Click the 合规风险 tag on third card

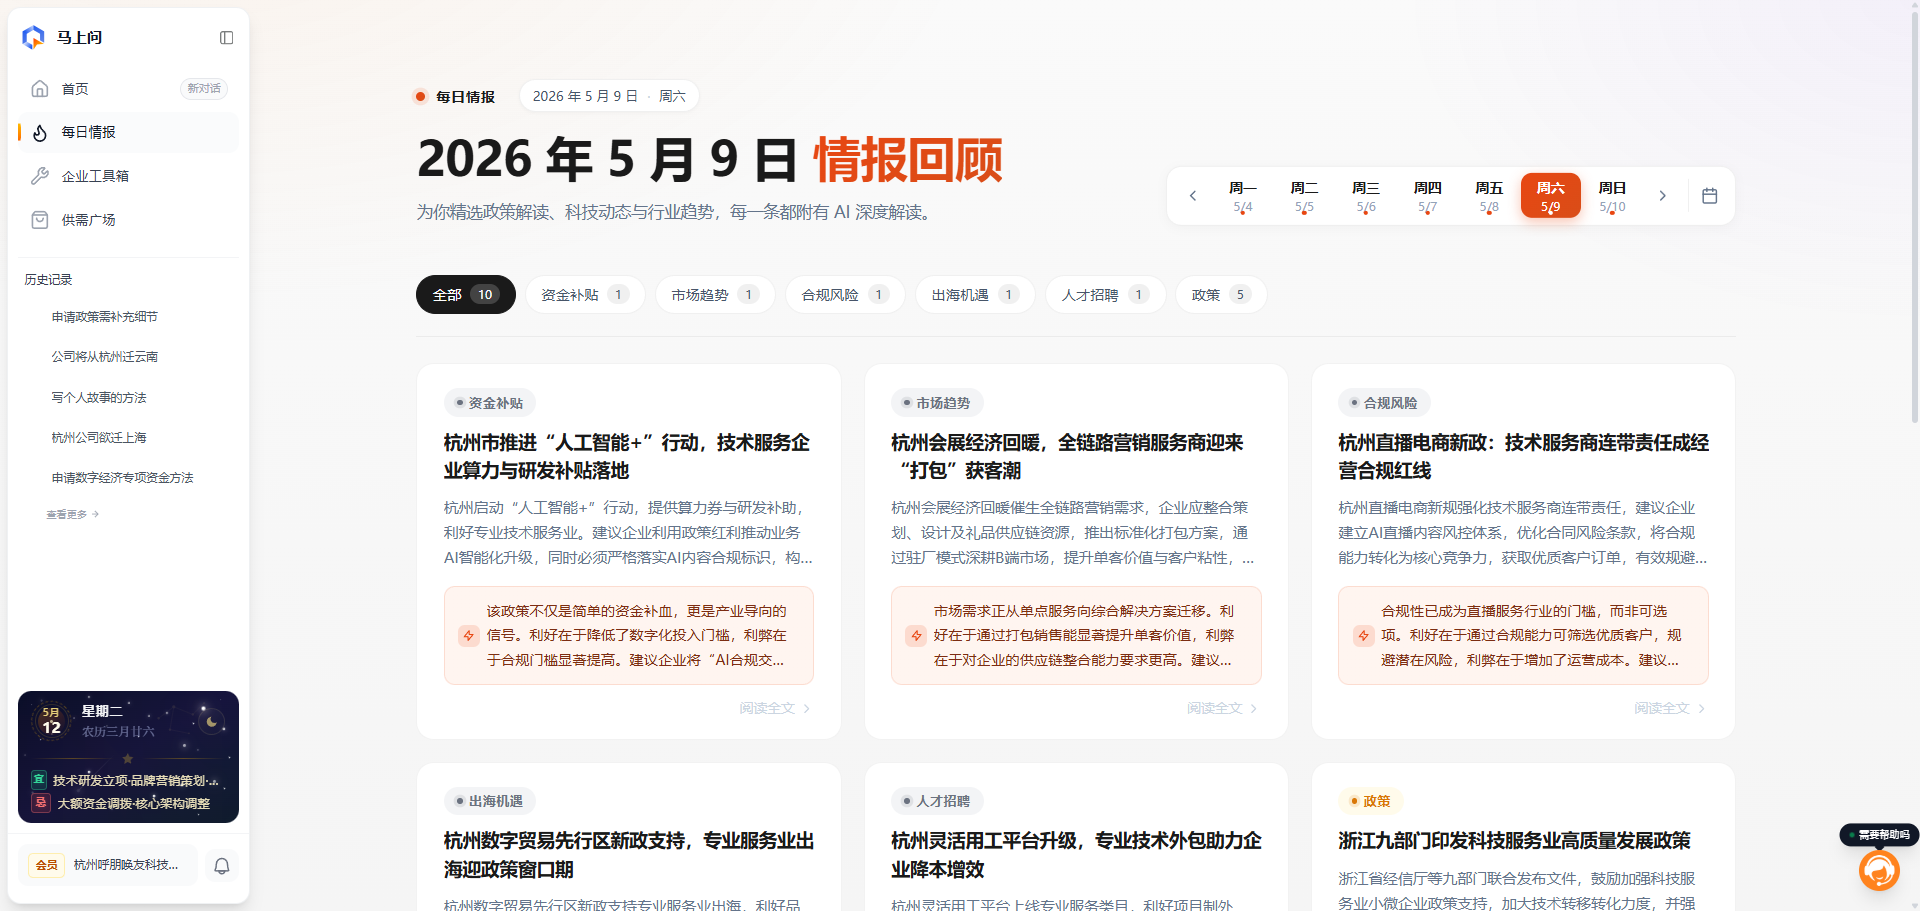[x=1384, y=403]
